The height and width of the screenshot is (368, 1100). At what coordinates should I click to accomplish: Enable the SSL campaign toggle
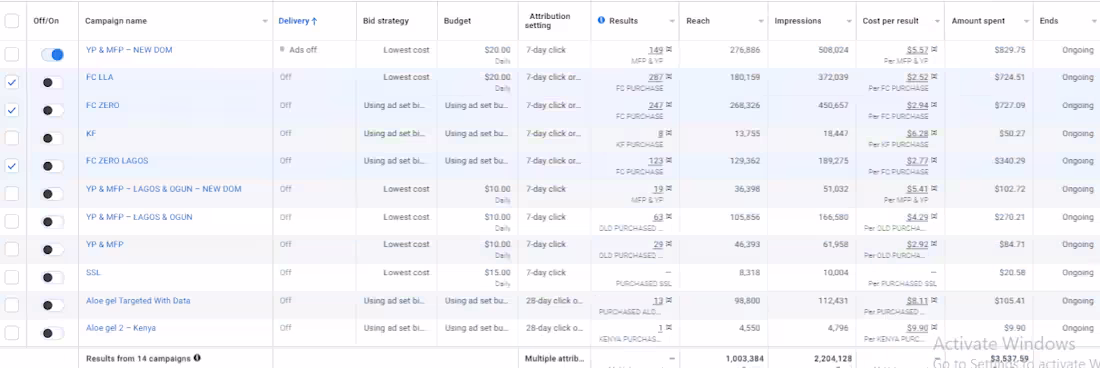coord(53,278)
